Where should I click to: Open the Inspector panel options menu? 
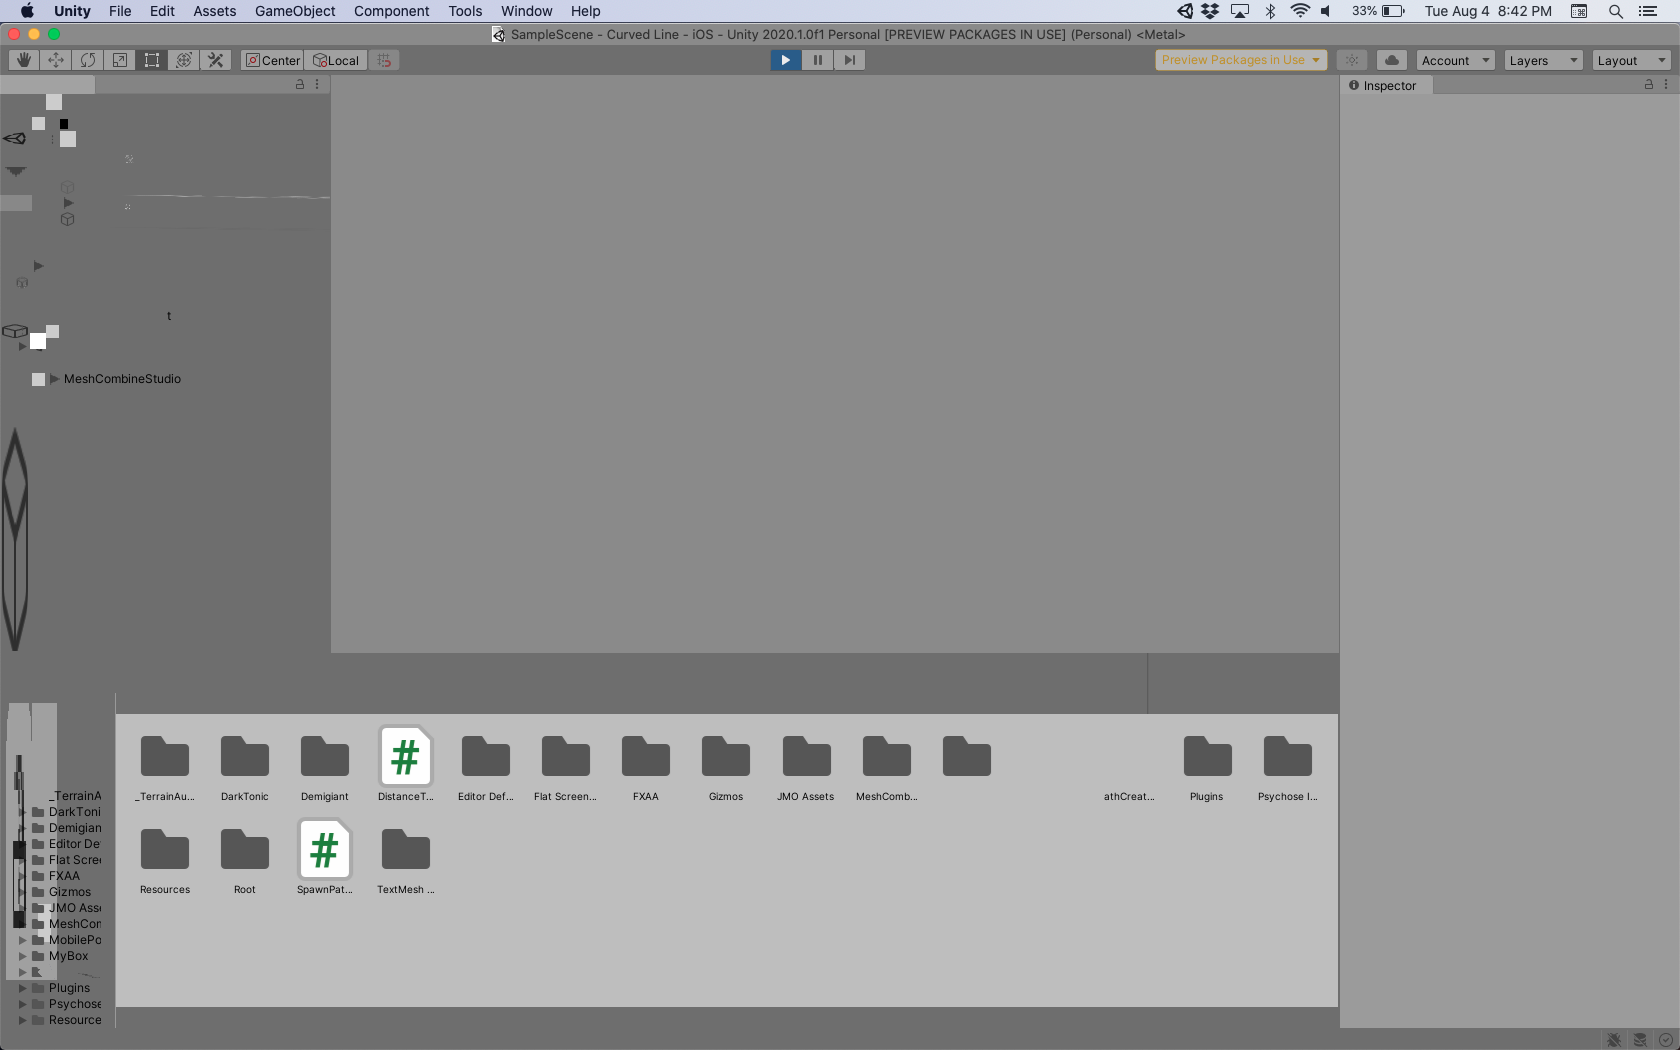[x=1666, y=85]
